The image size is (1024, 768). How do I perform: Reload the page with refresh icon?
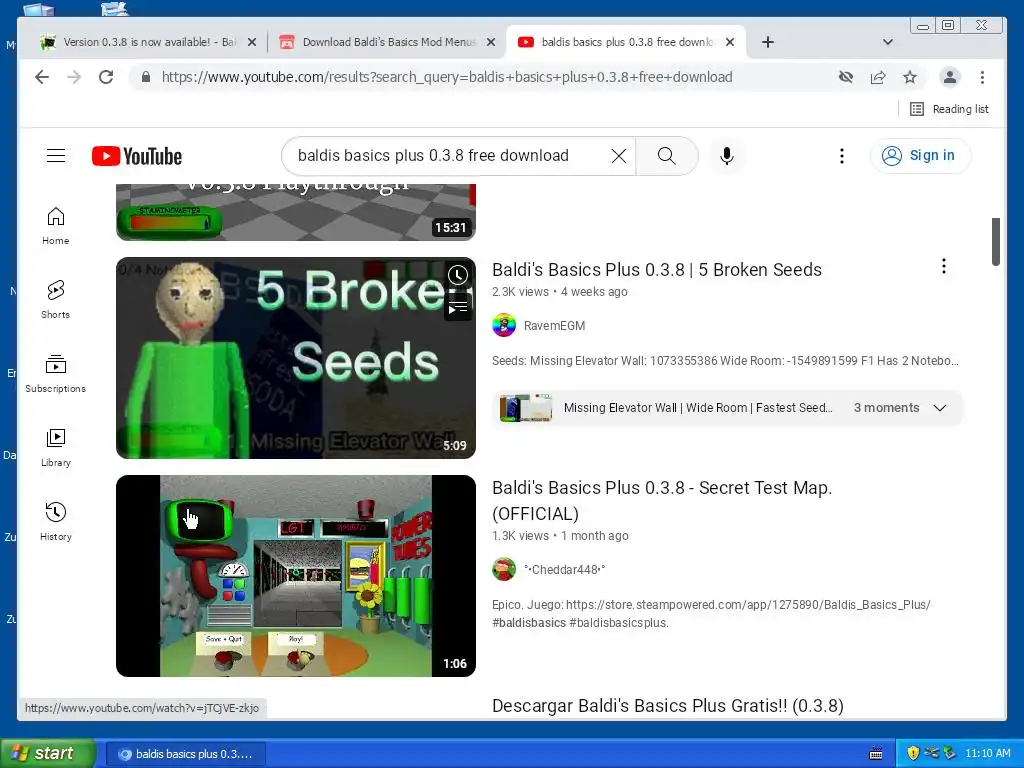pos(106,77)
